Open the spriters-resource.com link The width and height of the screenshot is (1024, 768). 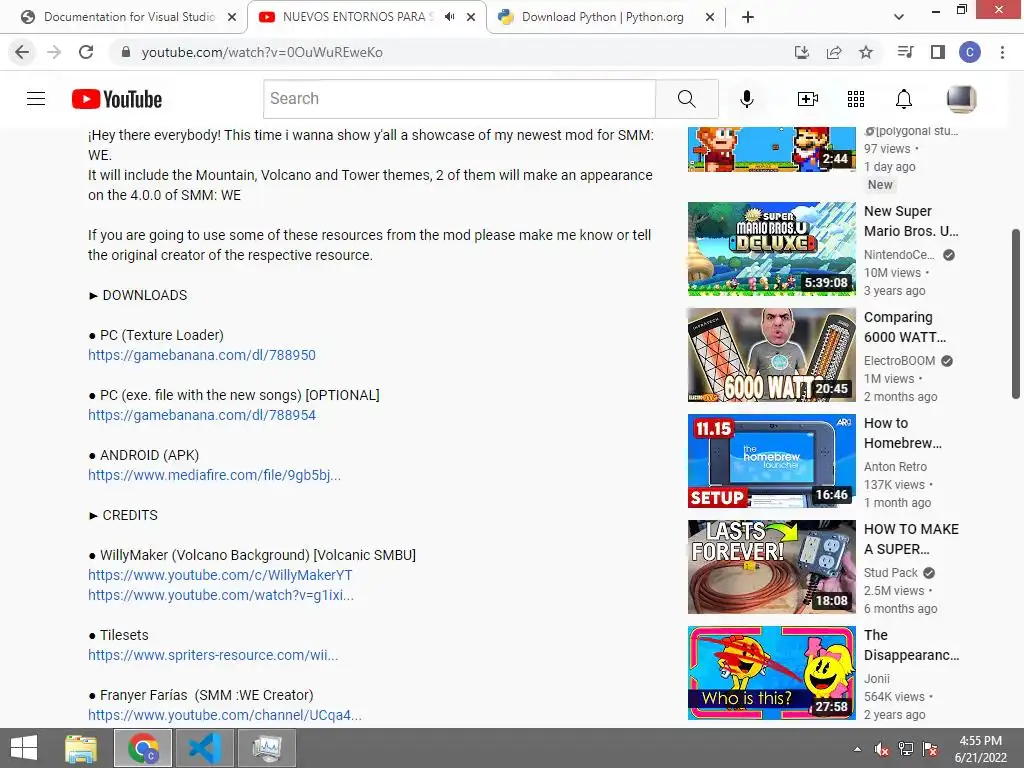[213, 655]
